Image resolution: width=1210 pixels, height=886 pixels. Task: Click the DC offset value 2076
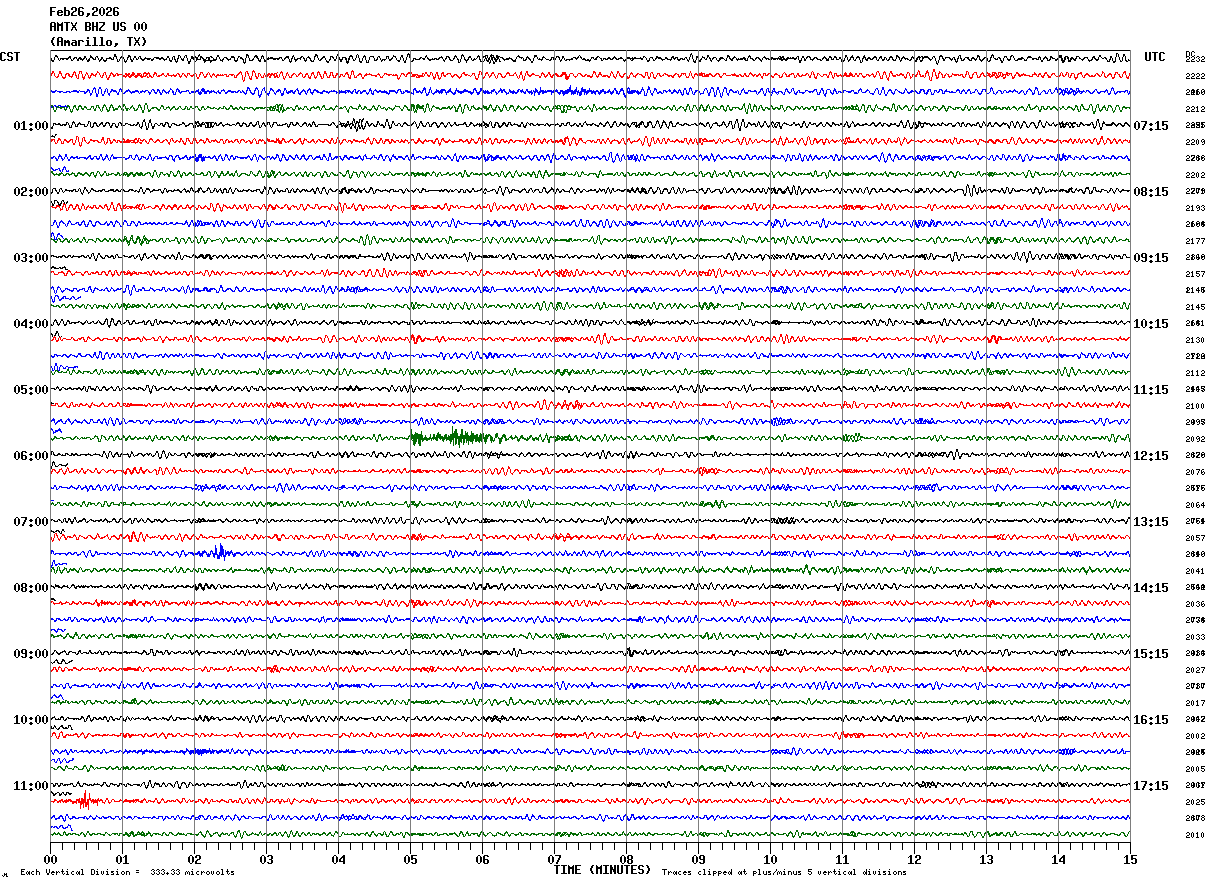point(1195,472)
